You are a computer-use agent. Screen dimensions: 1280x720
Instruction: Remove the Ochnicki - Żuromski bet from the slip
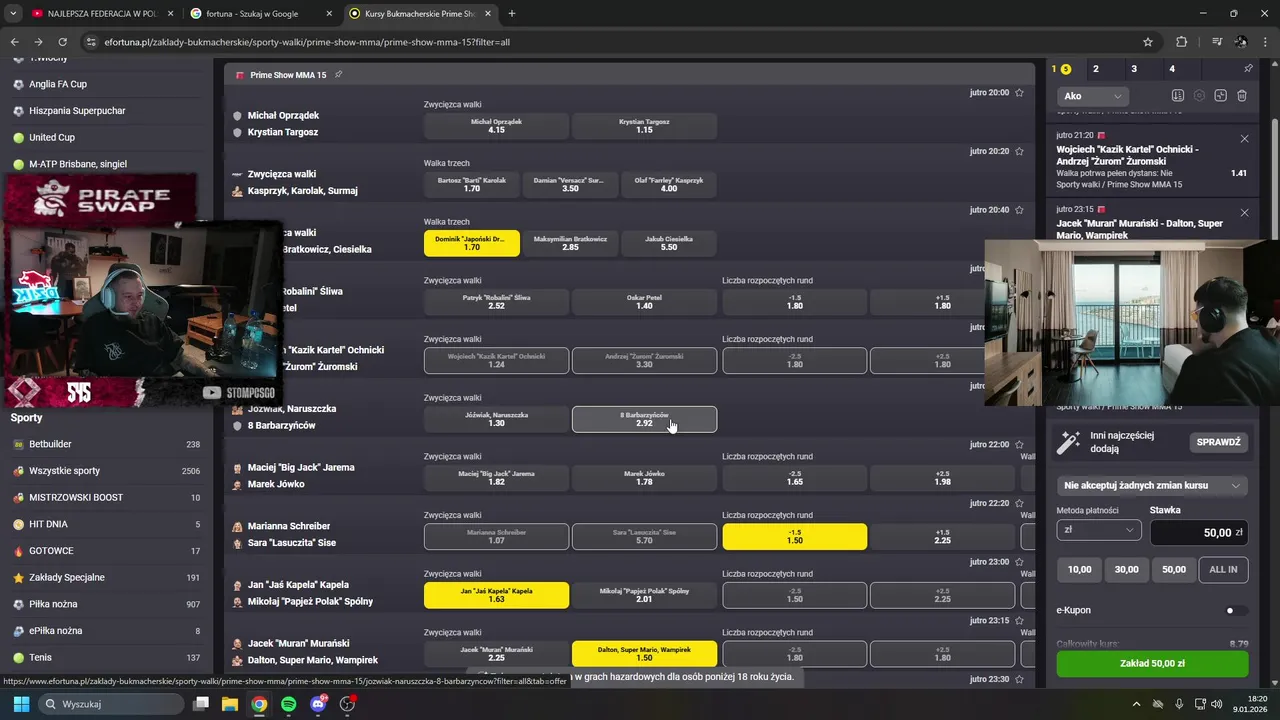coord(1244,139)
